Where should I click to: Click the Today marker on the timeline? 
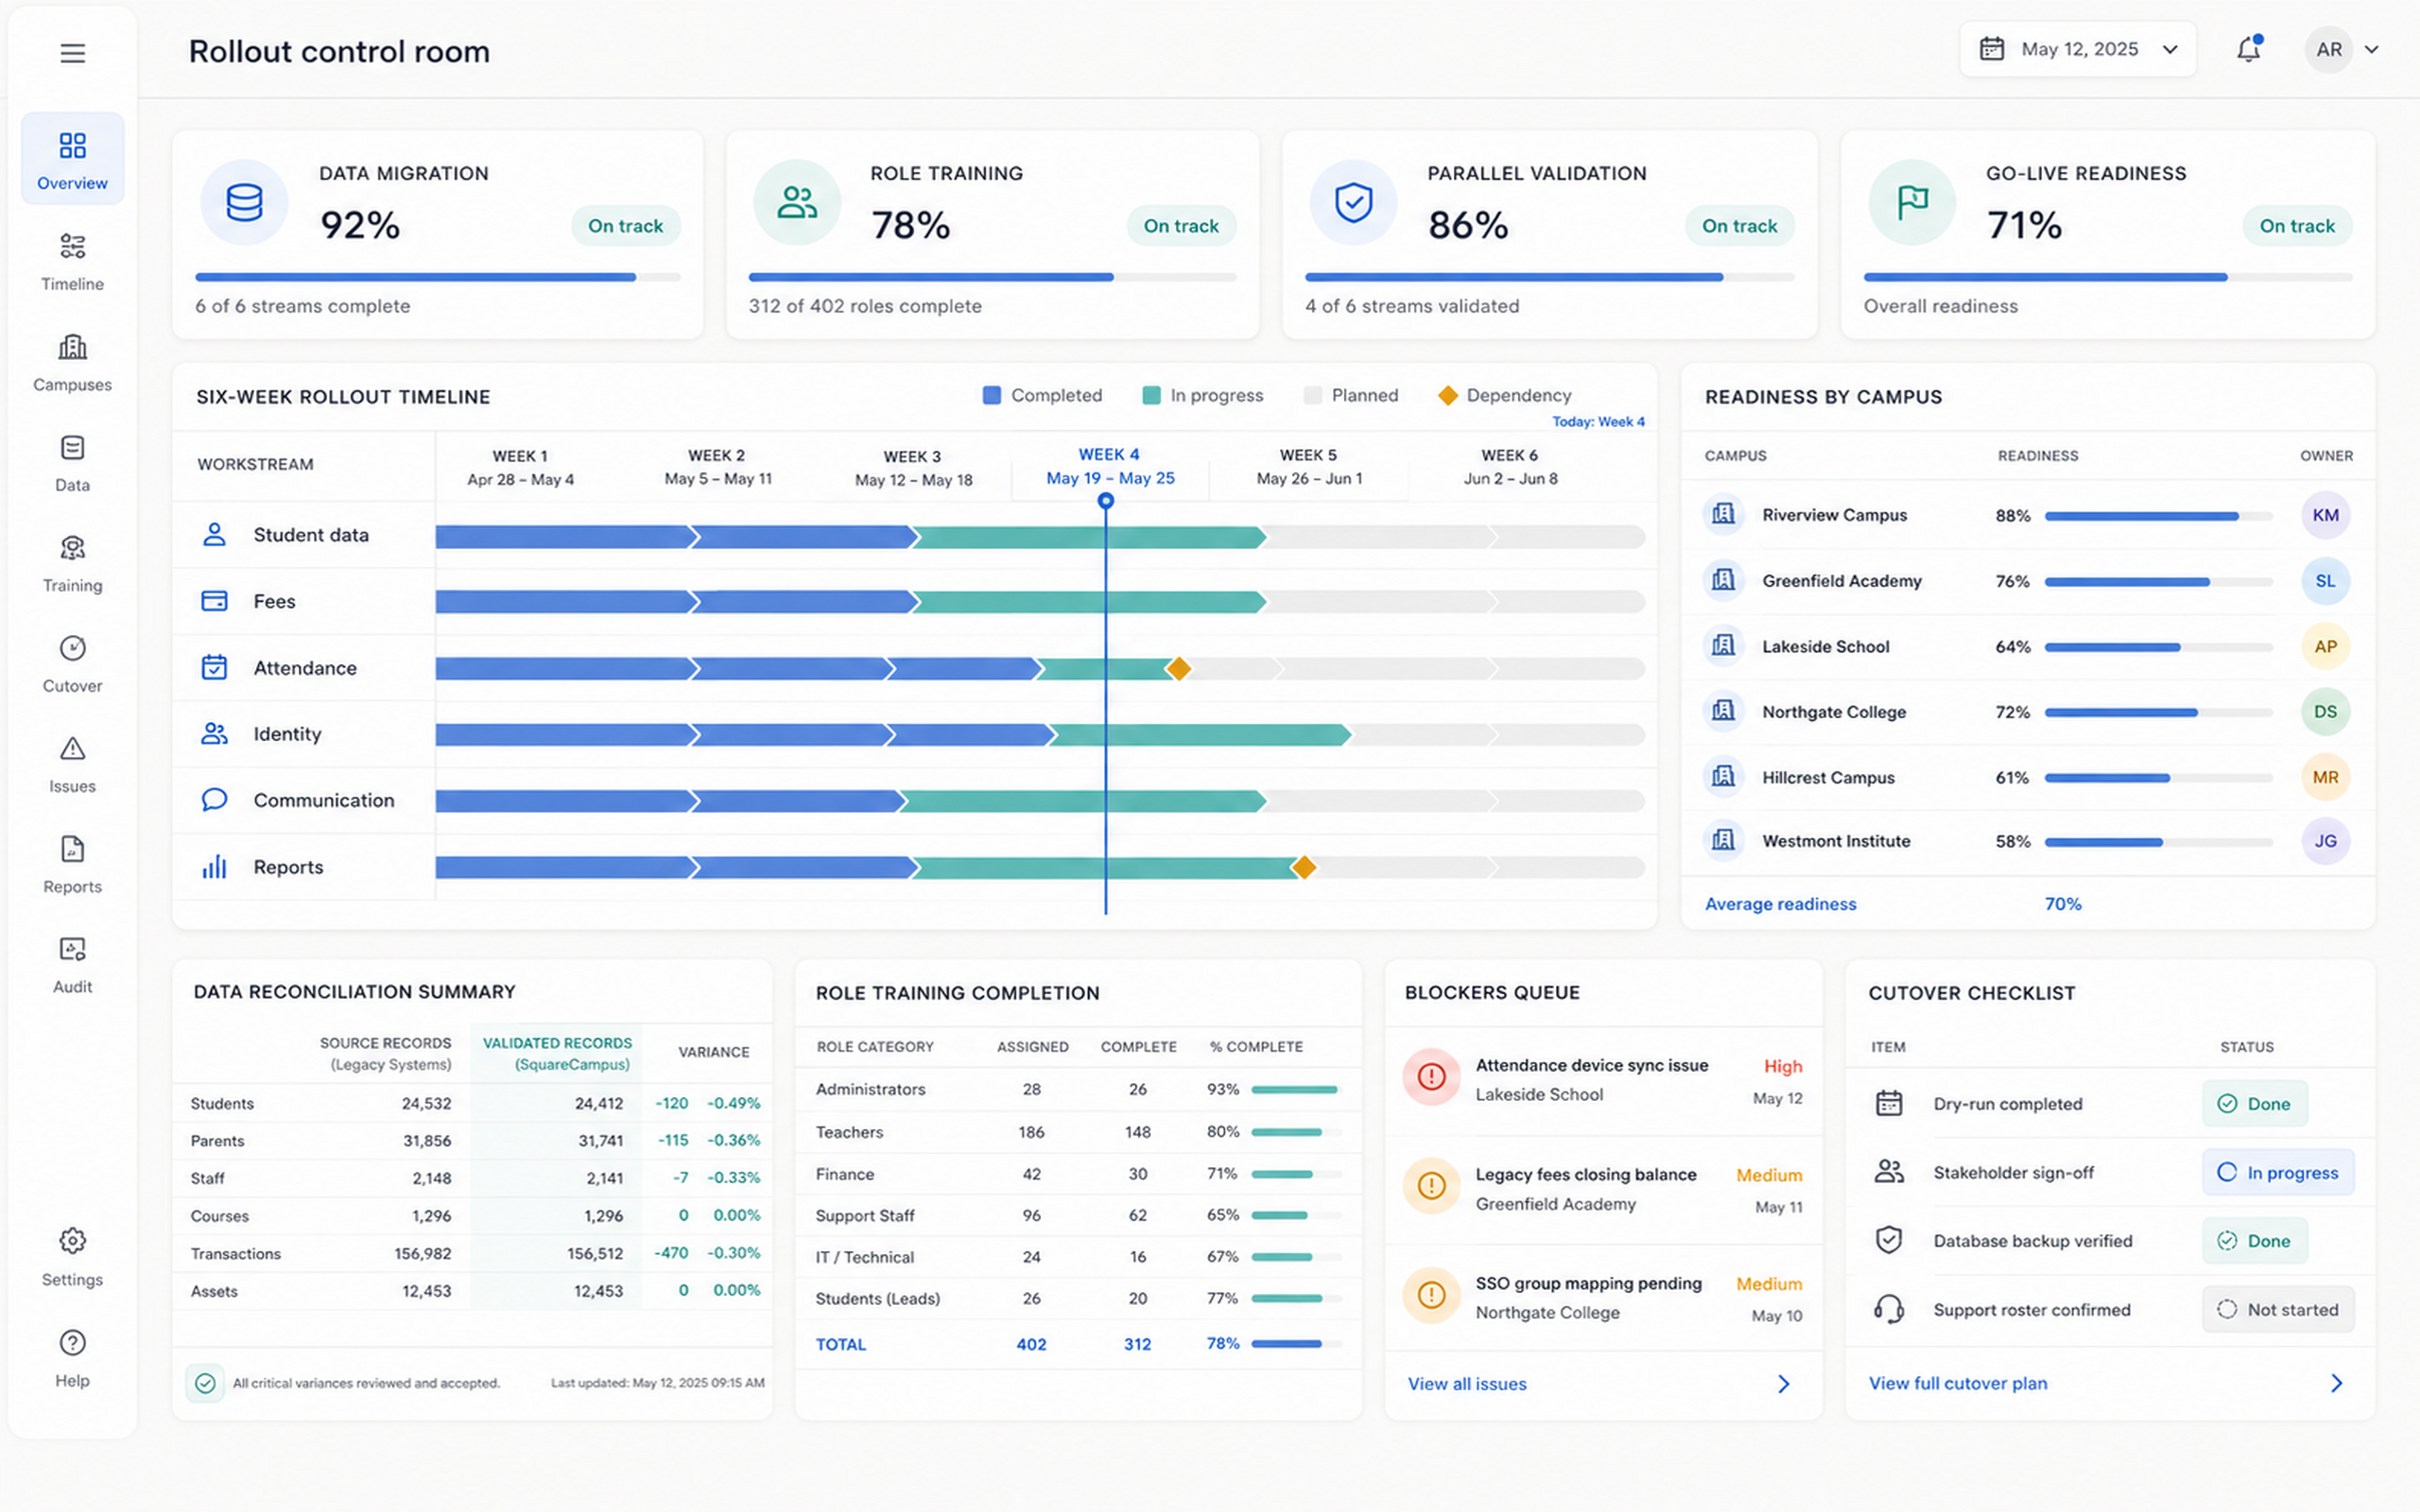click(x=1105, y=500)
